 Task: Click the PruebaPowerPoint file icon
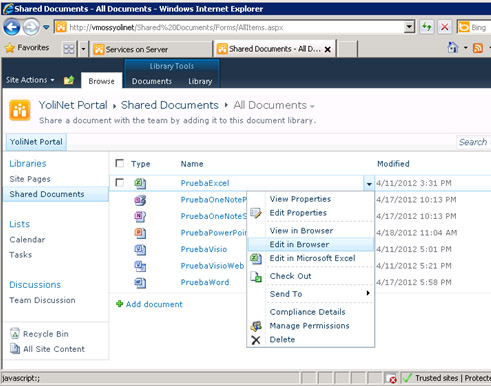(140, 233)
